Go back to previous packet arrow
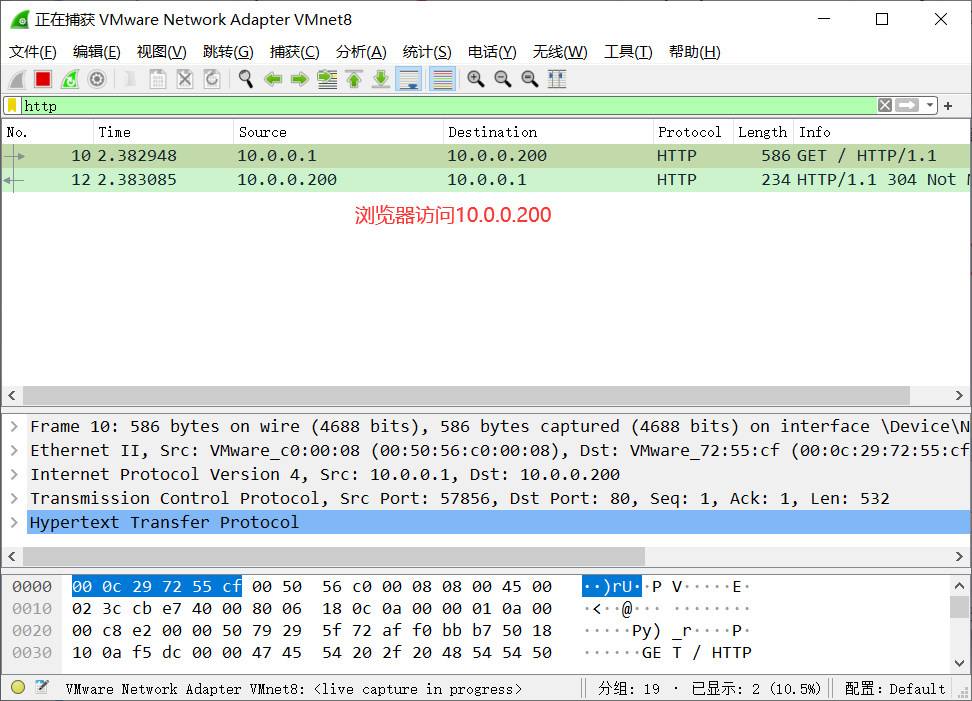 273,79
